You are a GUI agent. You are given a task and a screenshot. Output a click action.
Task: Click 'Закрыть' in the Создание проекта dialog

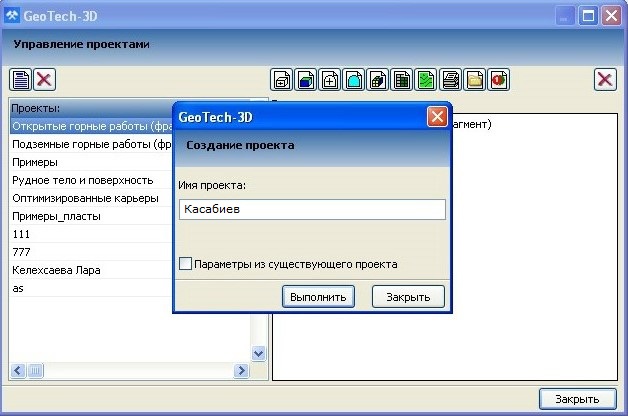tap(408, 297)
